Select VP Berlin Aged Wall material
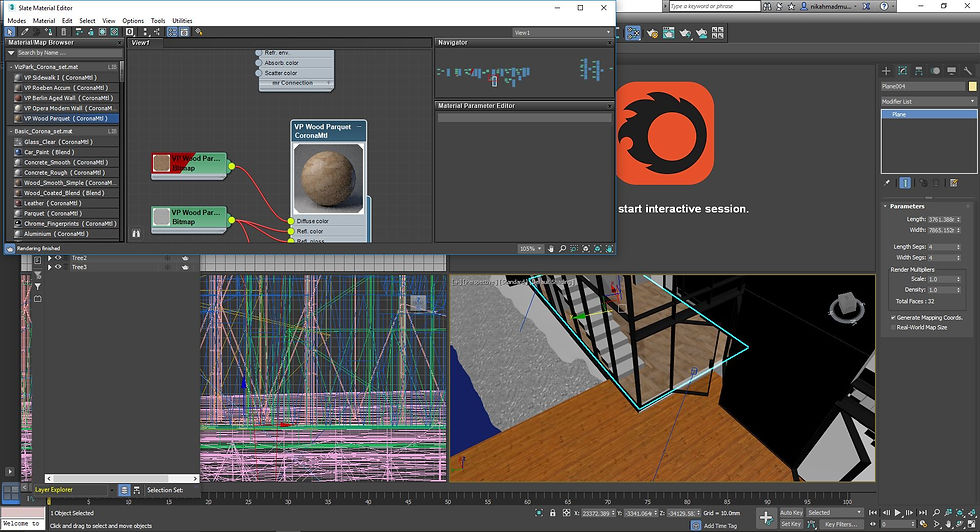The width and height of the screenshot is (980, 532). coord(66,98)
